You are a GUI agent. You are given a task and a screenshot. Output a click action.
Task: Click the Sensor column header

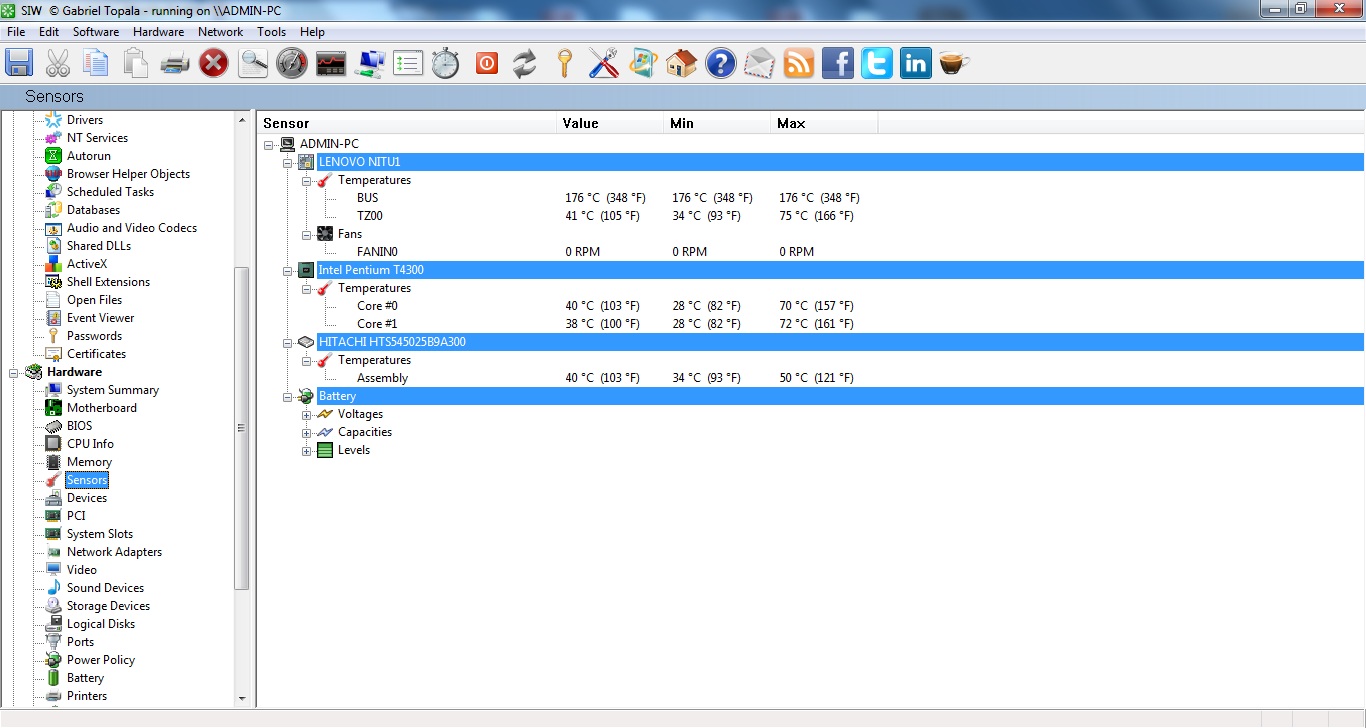click(x=406, y=123)
